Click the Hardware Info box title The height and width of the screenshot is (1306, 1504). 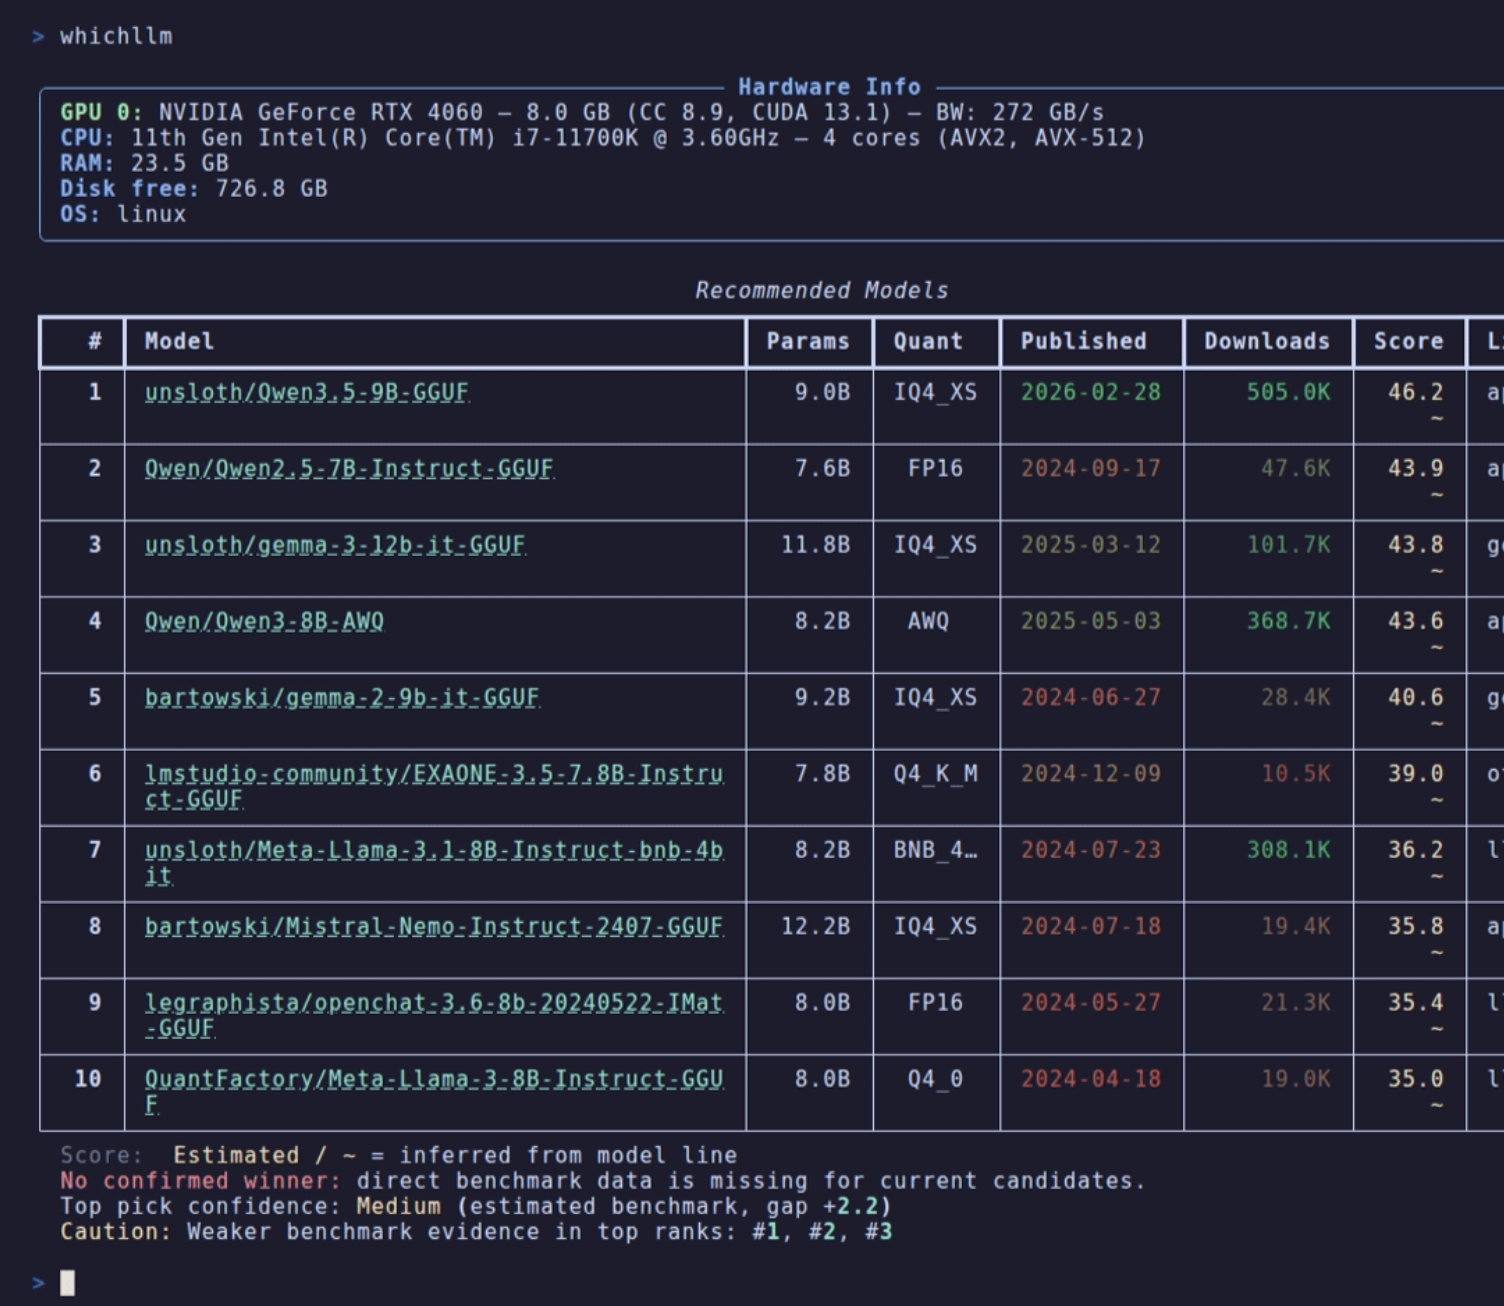[829, 87]
